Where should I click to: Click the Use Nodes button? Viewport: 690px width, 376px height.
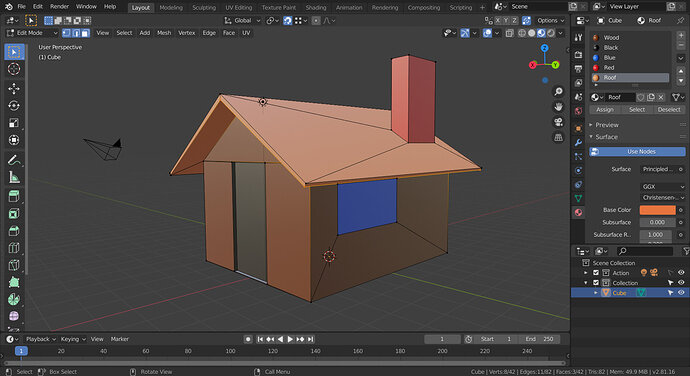pos(638,151)
